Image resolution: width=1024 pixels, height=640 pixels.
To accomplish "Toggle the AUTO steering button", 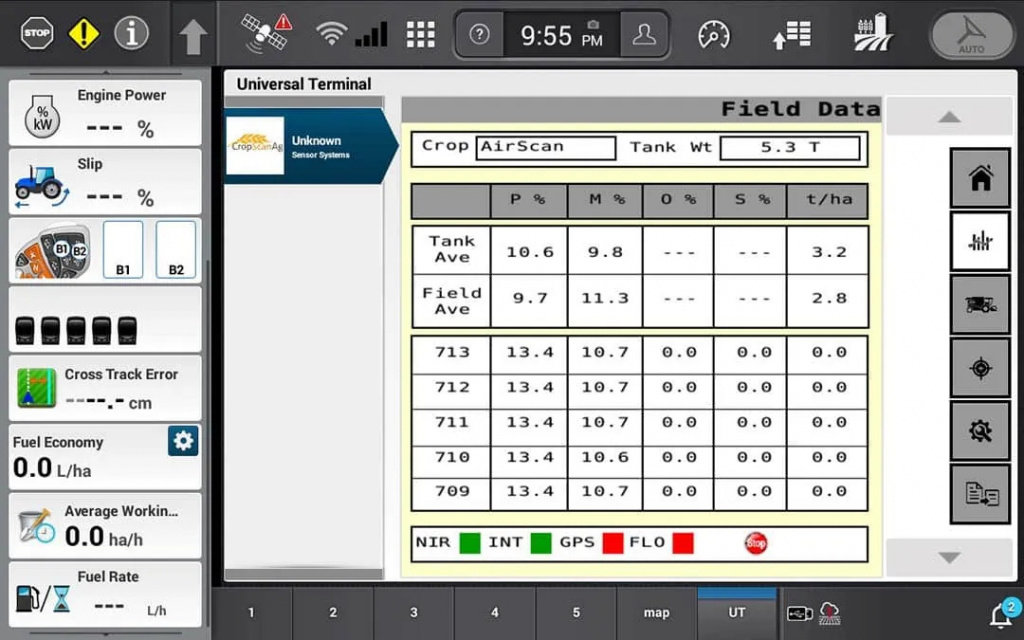I will (972, 35).
